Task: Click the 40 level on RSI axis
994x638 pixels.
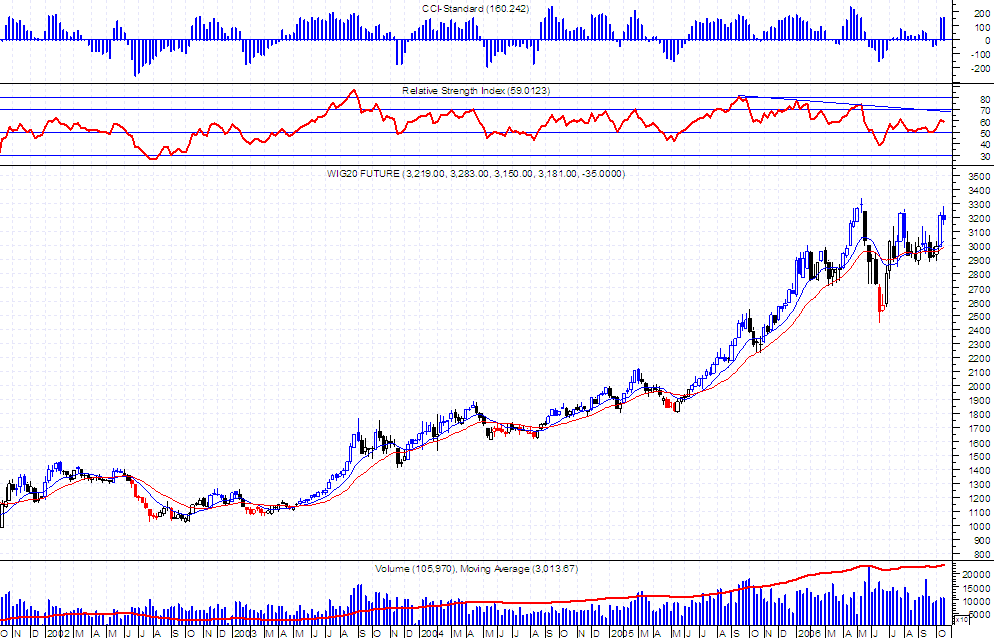Action: click(x=985, y=145)
